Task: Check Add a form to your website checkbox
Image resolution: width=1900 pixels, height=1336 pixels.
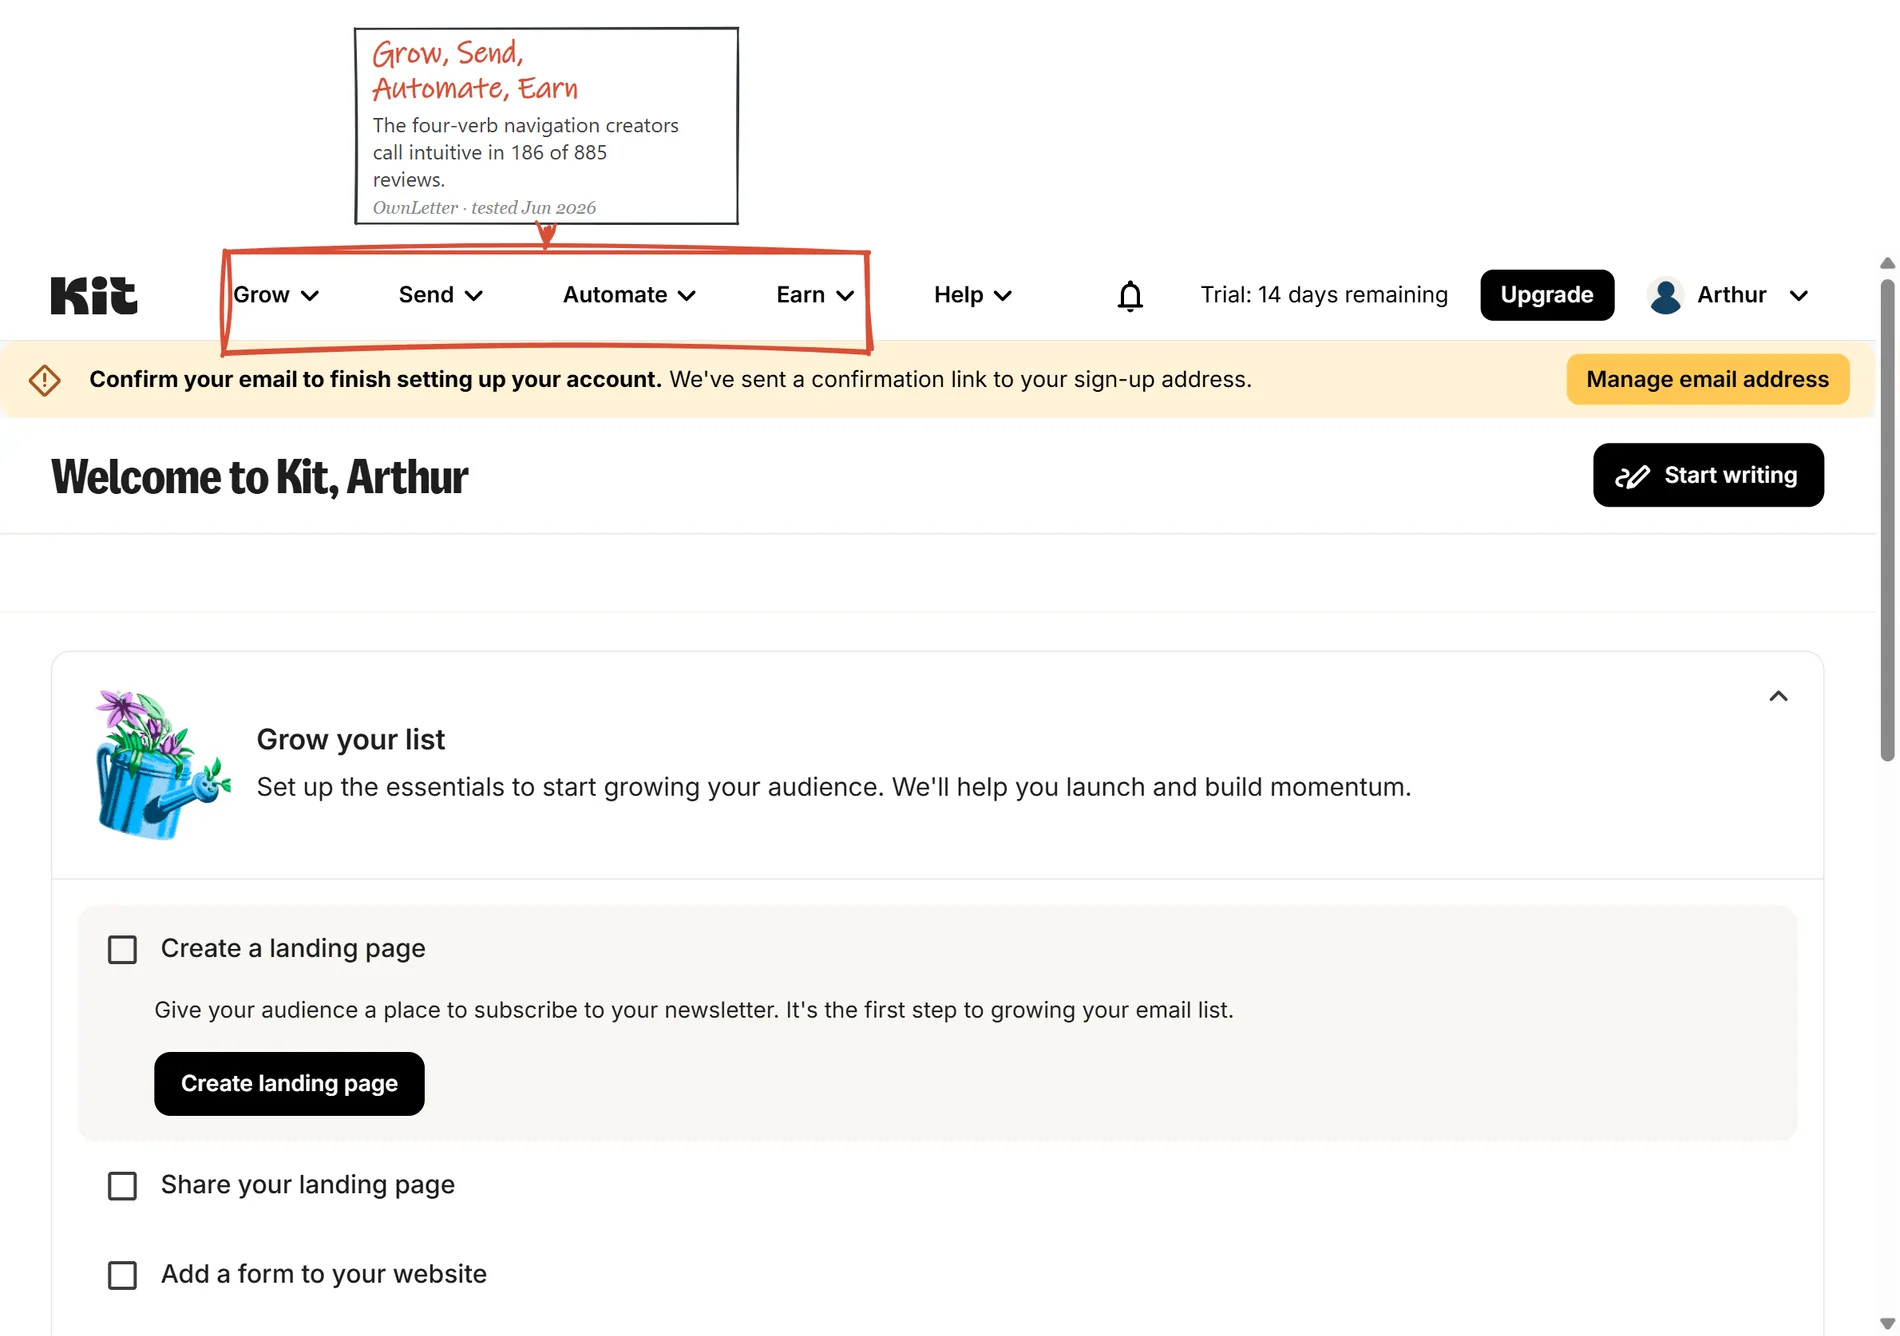Action: 122,1275
